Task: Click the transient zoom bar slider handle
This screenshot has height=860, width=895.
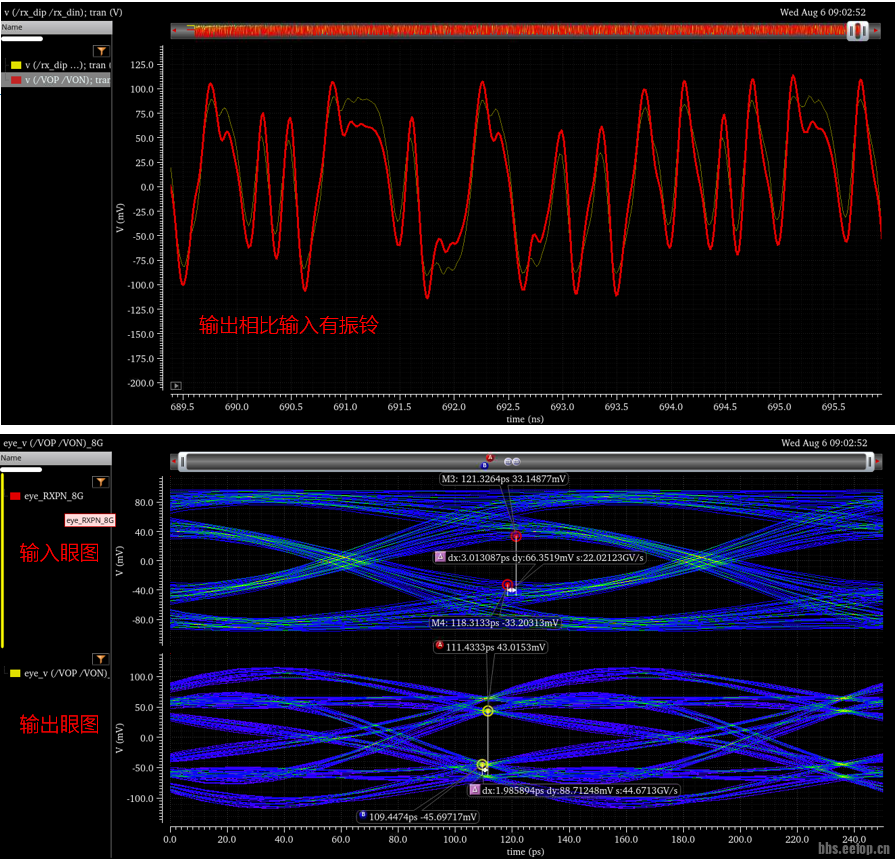Action: [857, 31]
